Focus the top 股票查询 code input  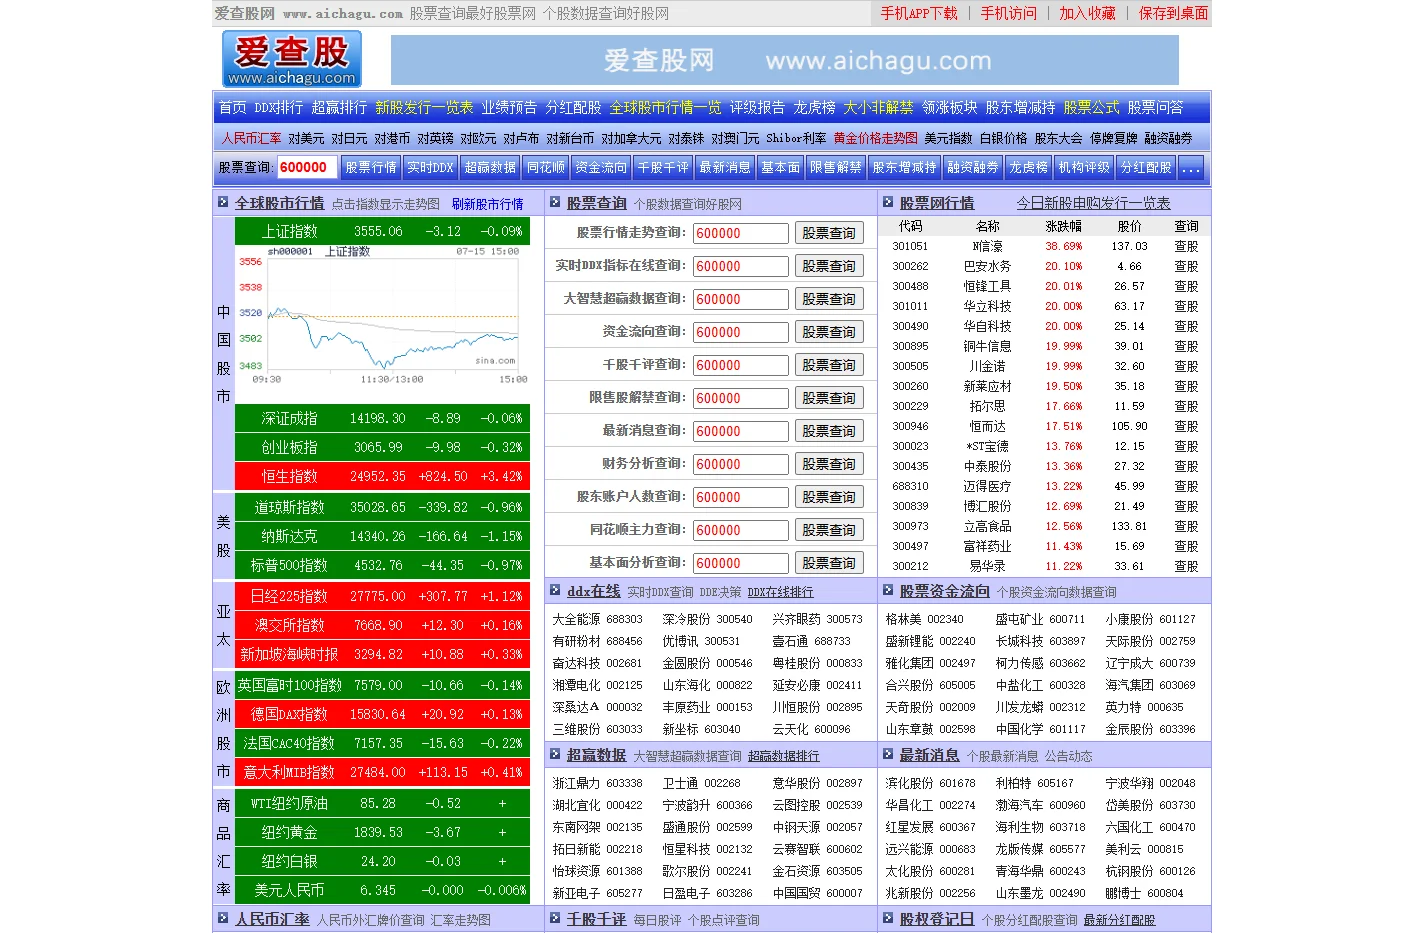pos(305,168)
